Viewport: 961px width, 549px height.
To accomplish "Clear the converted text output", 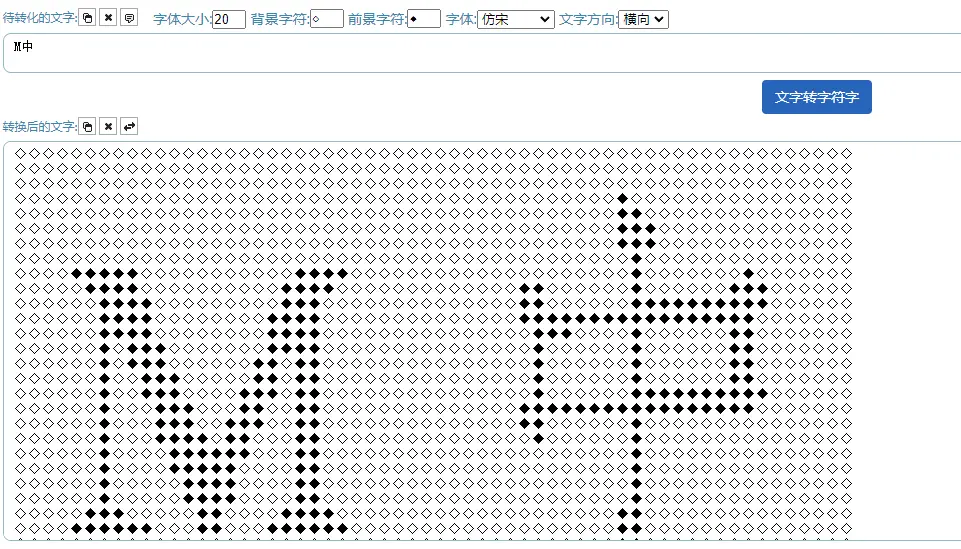I will pos(108,126).
